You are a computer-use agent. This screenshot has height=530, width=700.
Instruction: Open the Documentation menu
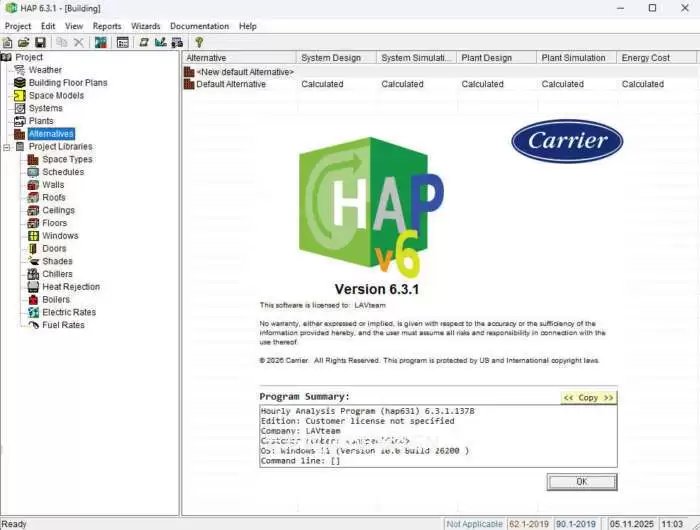point(199,26)
